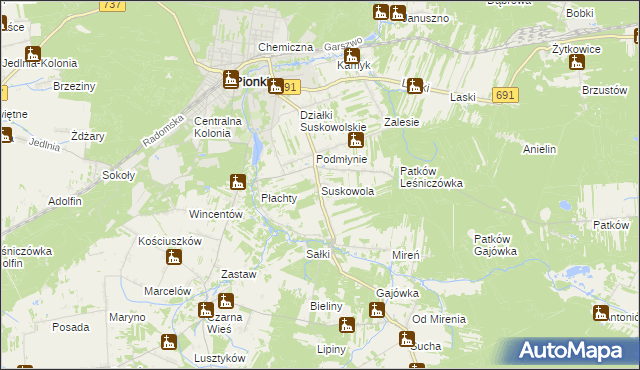Click the Podmłynie label

pos(342,159)
